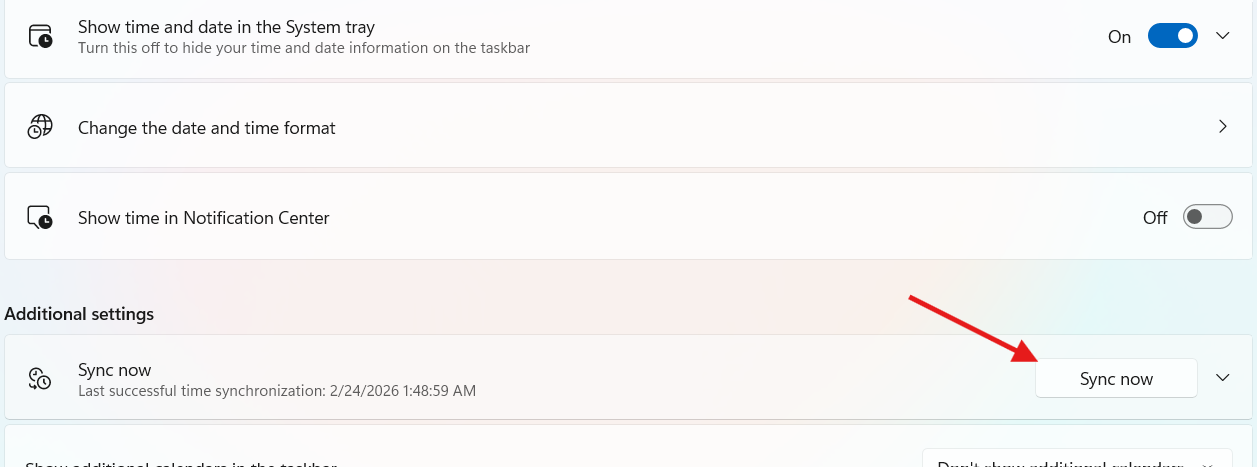Click the clock icon beside System tray setting

tap(40, 37)
